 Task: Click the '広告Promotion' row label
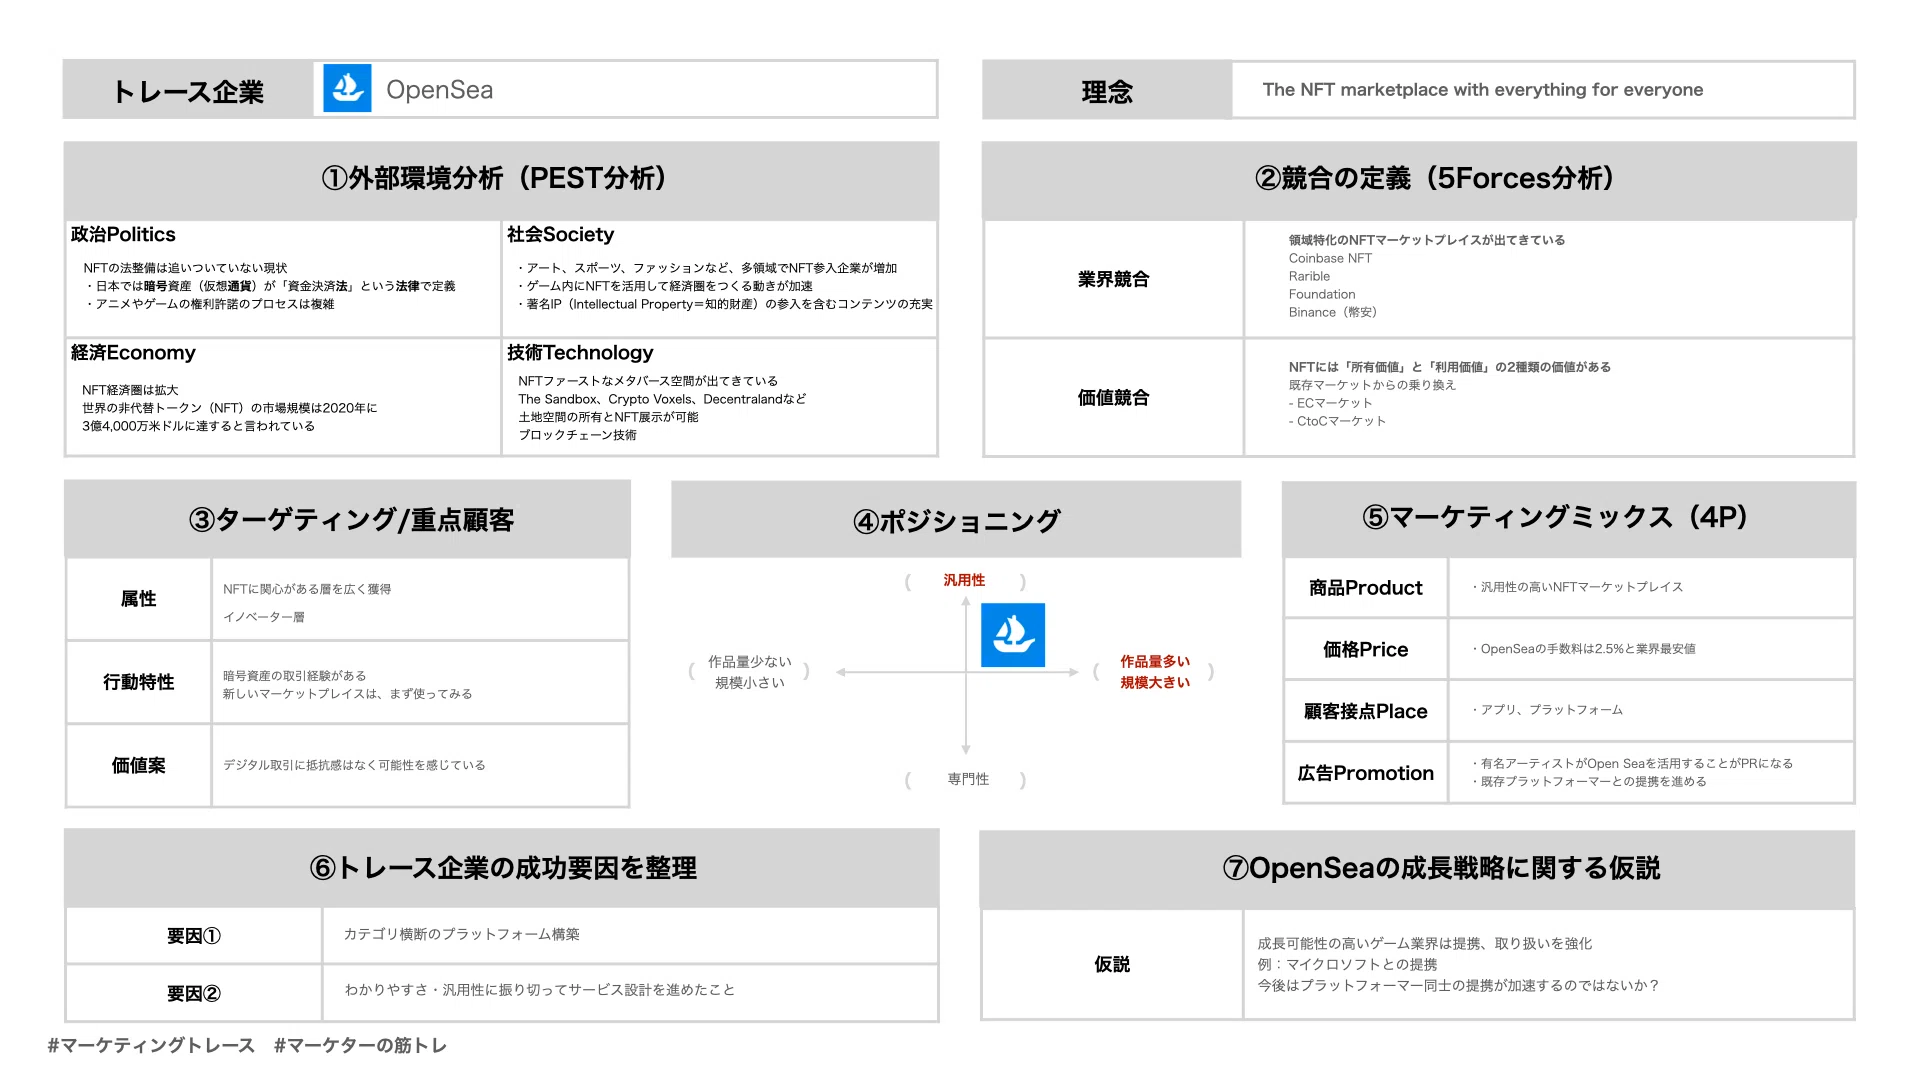1366,773
